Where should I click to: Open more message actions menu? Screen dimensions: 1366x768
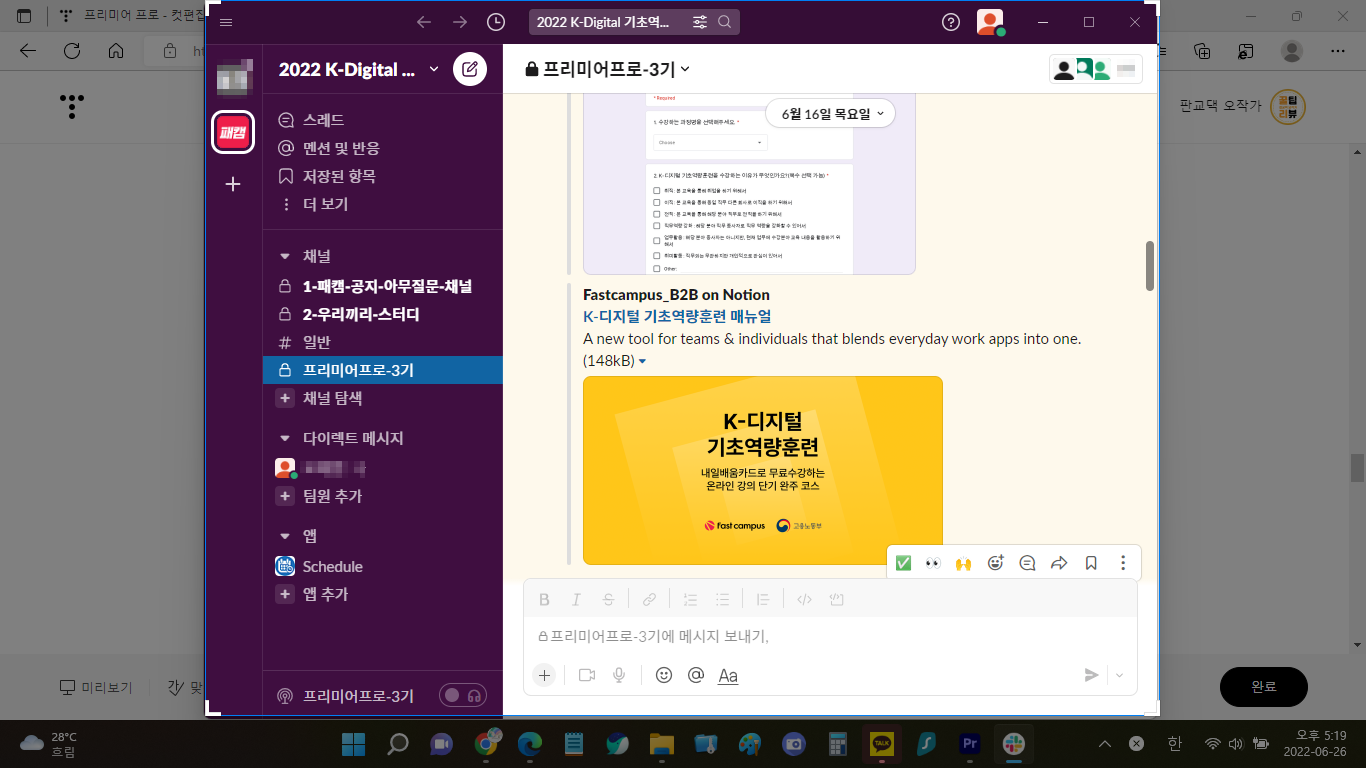tap(1123, 563)
